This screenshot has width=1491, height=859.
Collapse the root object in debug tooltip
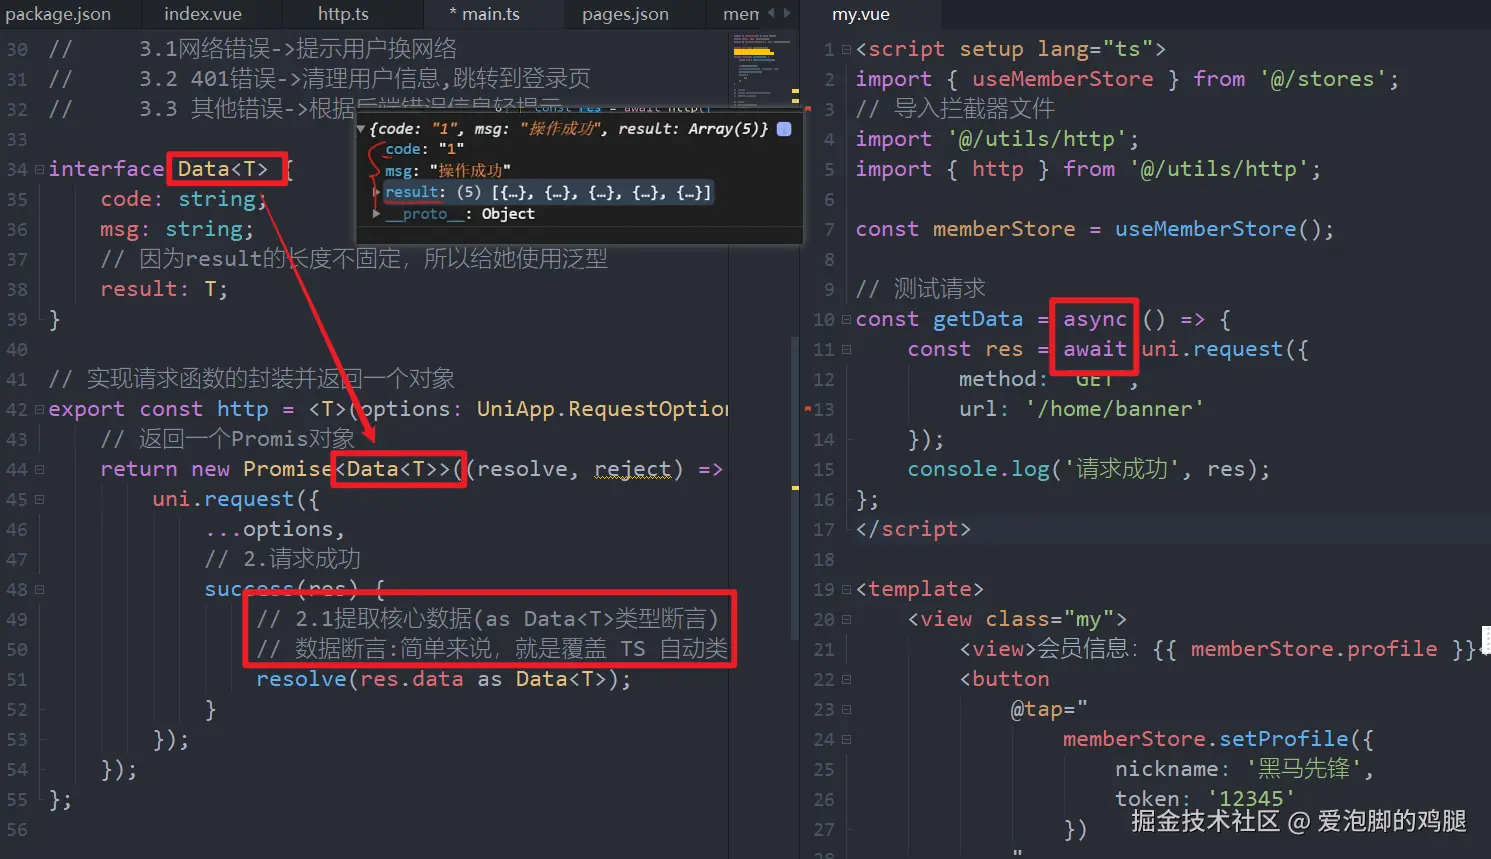point(361,129)
